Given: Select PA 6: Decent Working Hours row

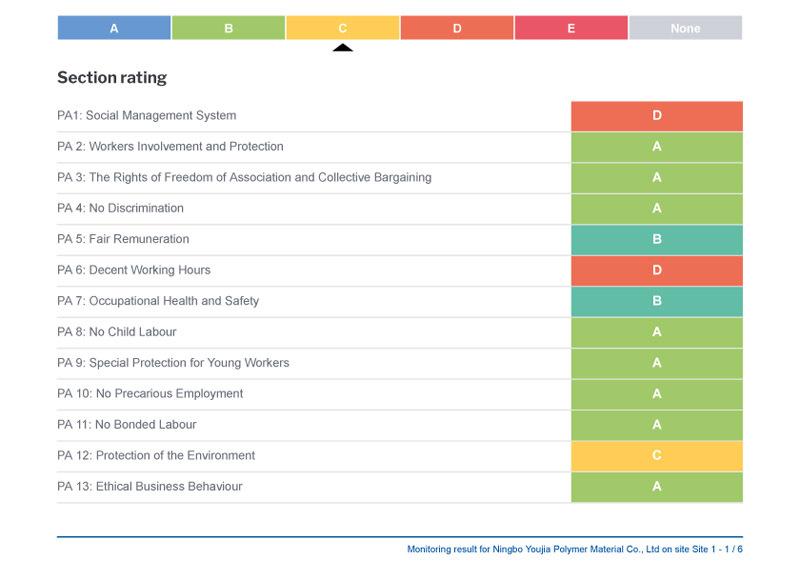Looking at the screenshot, I should click(134, 270).
